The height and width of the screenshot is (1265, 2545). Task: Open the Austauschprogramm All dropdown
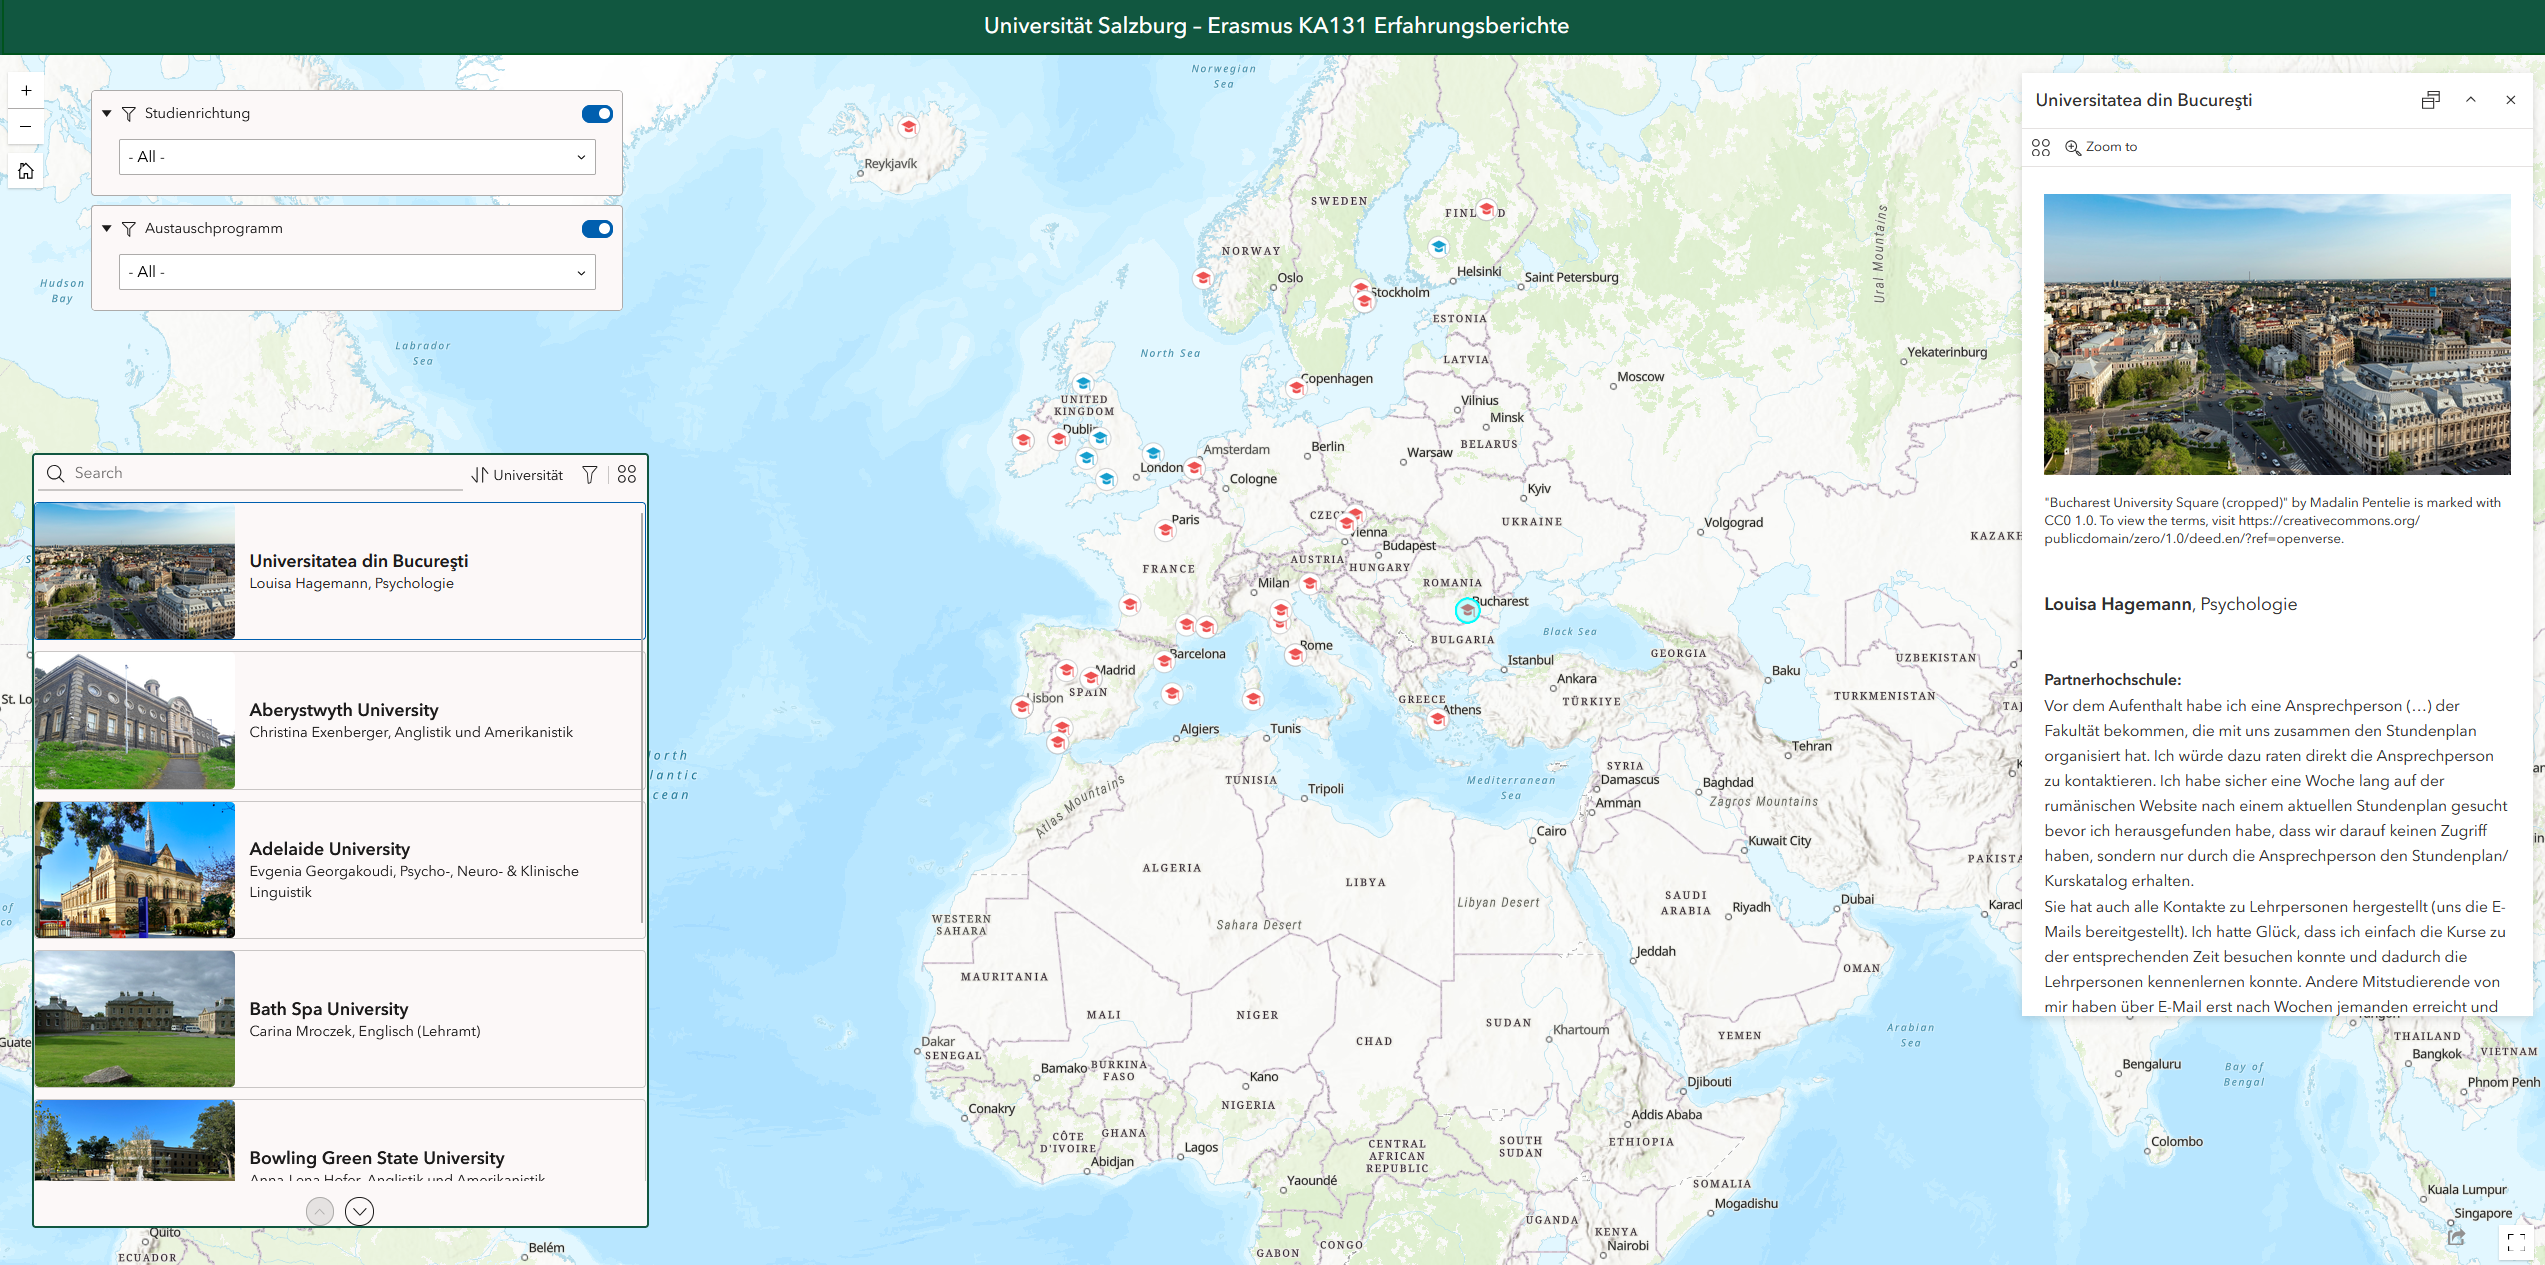click(357, 272)
